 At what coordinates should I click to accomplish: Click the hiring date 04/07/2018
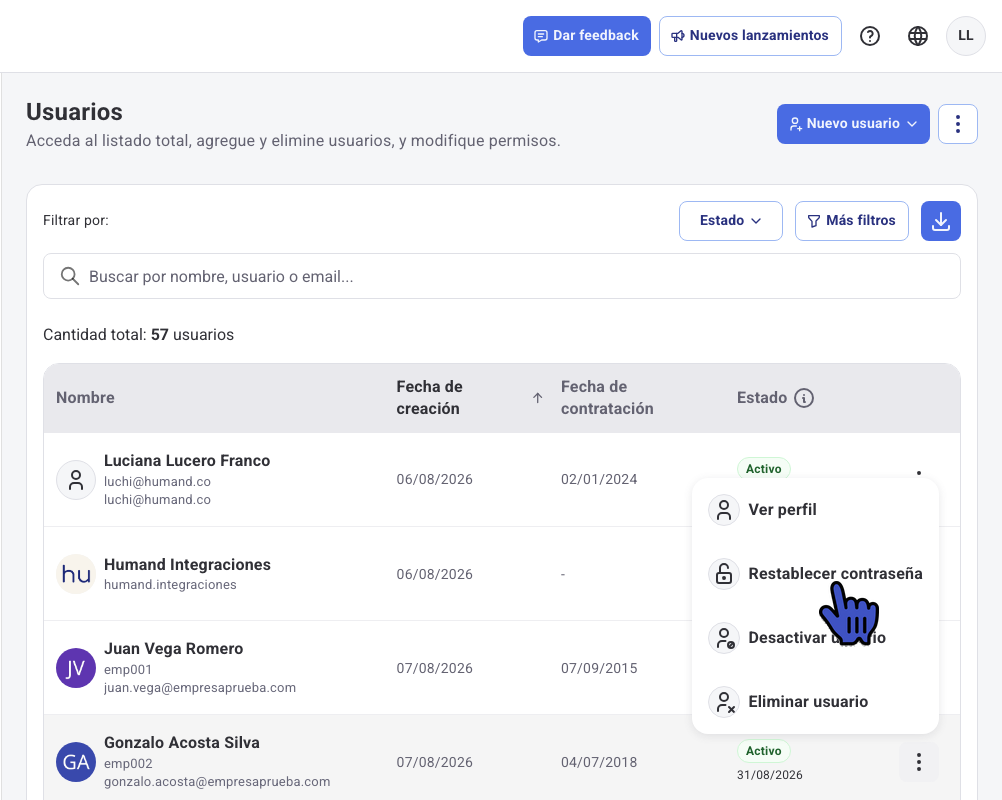pyautogui.click(x=599, y=762)
